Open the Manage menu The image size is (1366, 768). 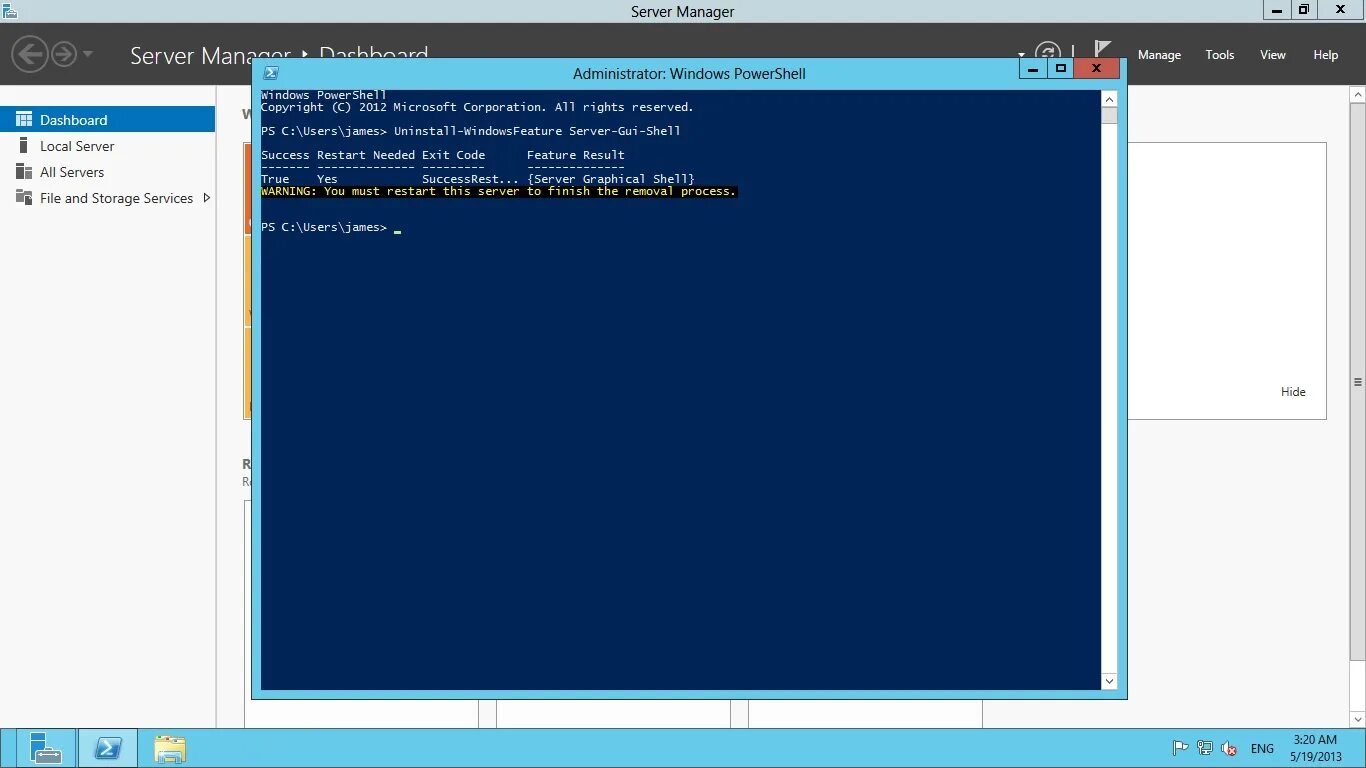click(1159, 55)
